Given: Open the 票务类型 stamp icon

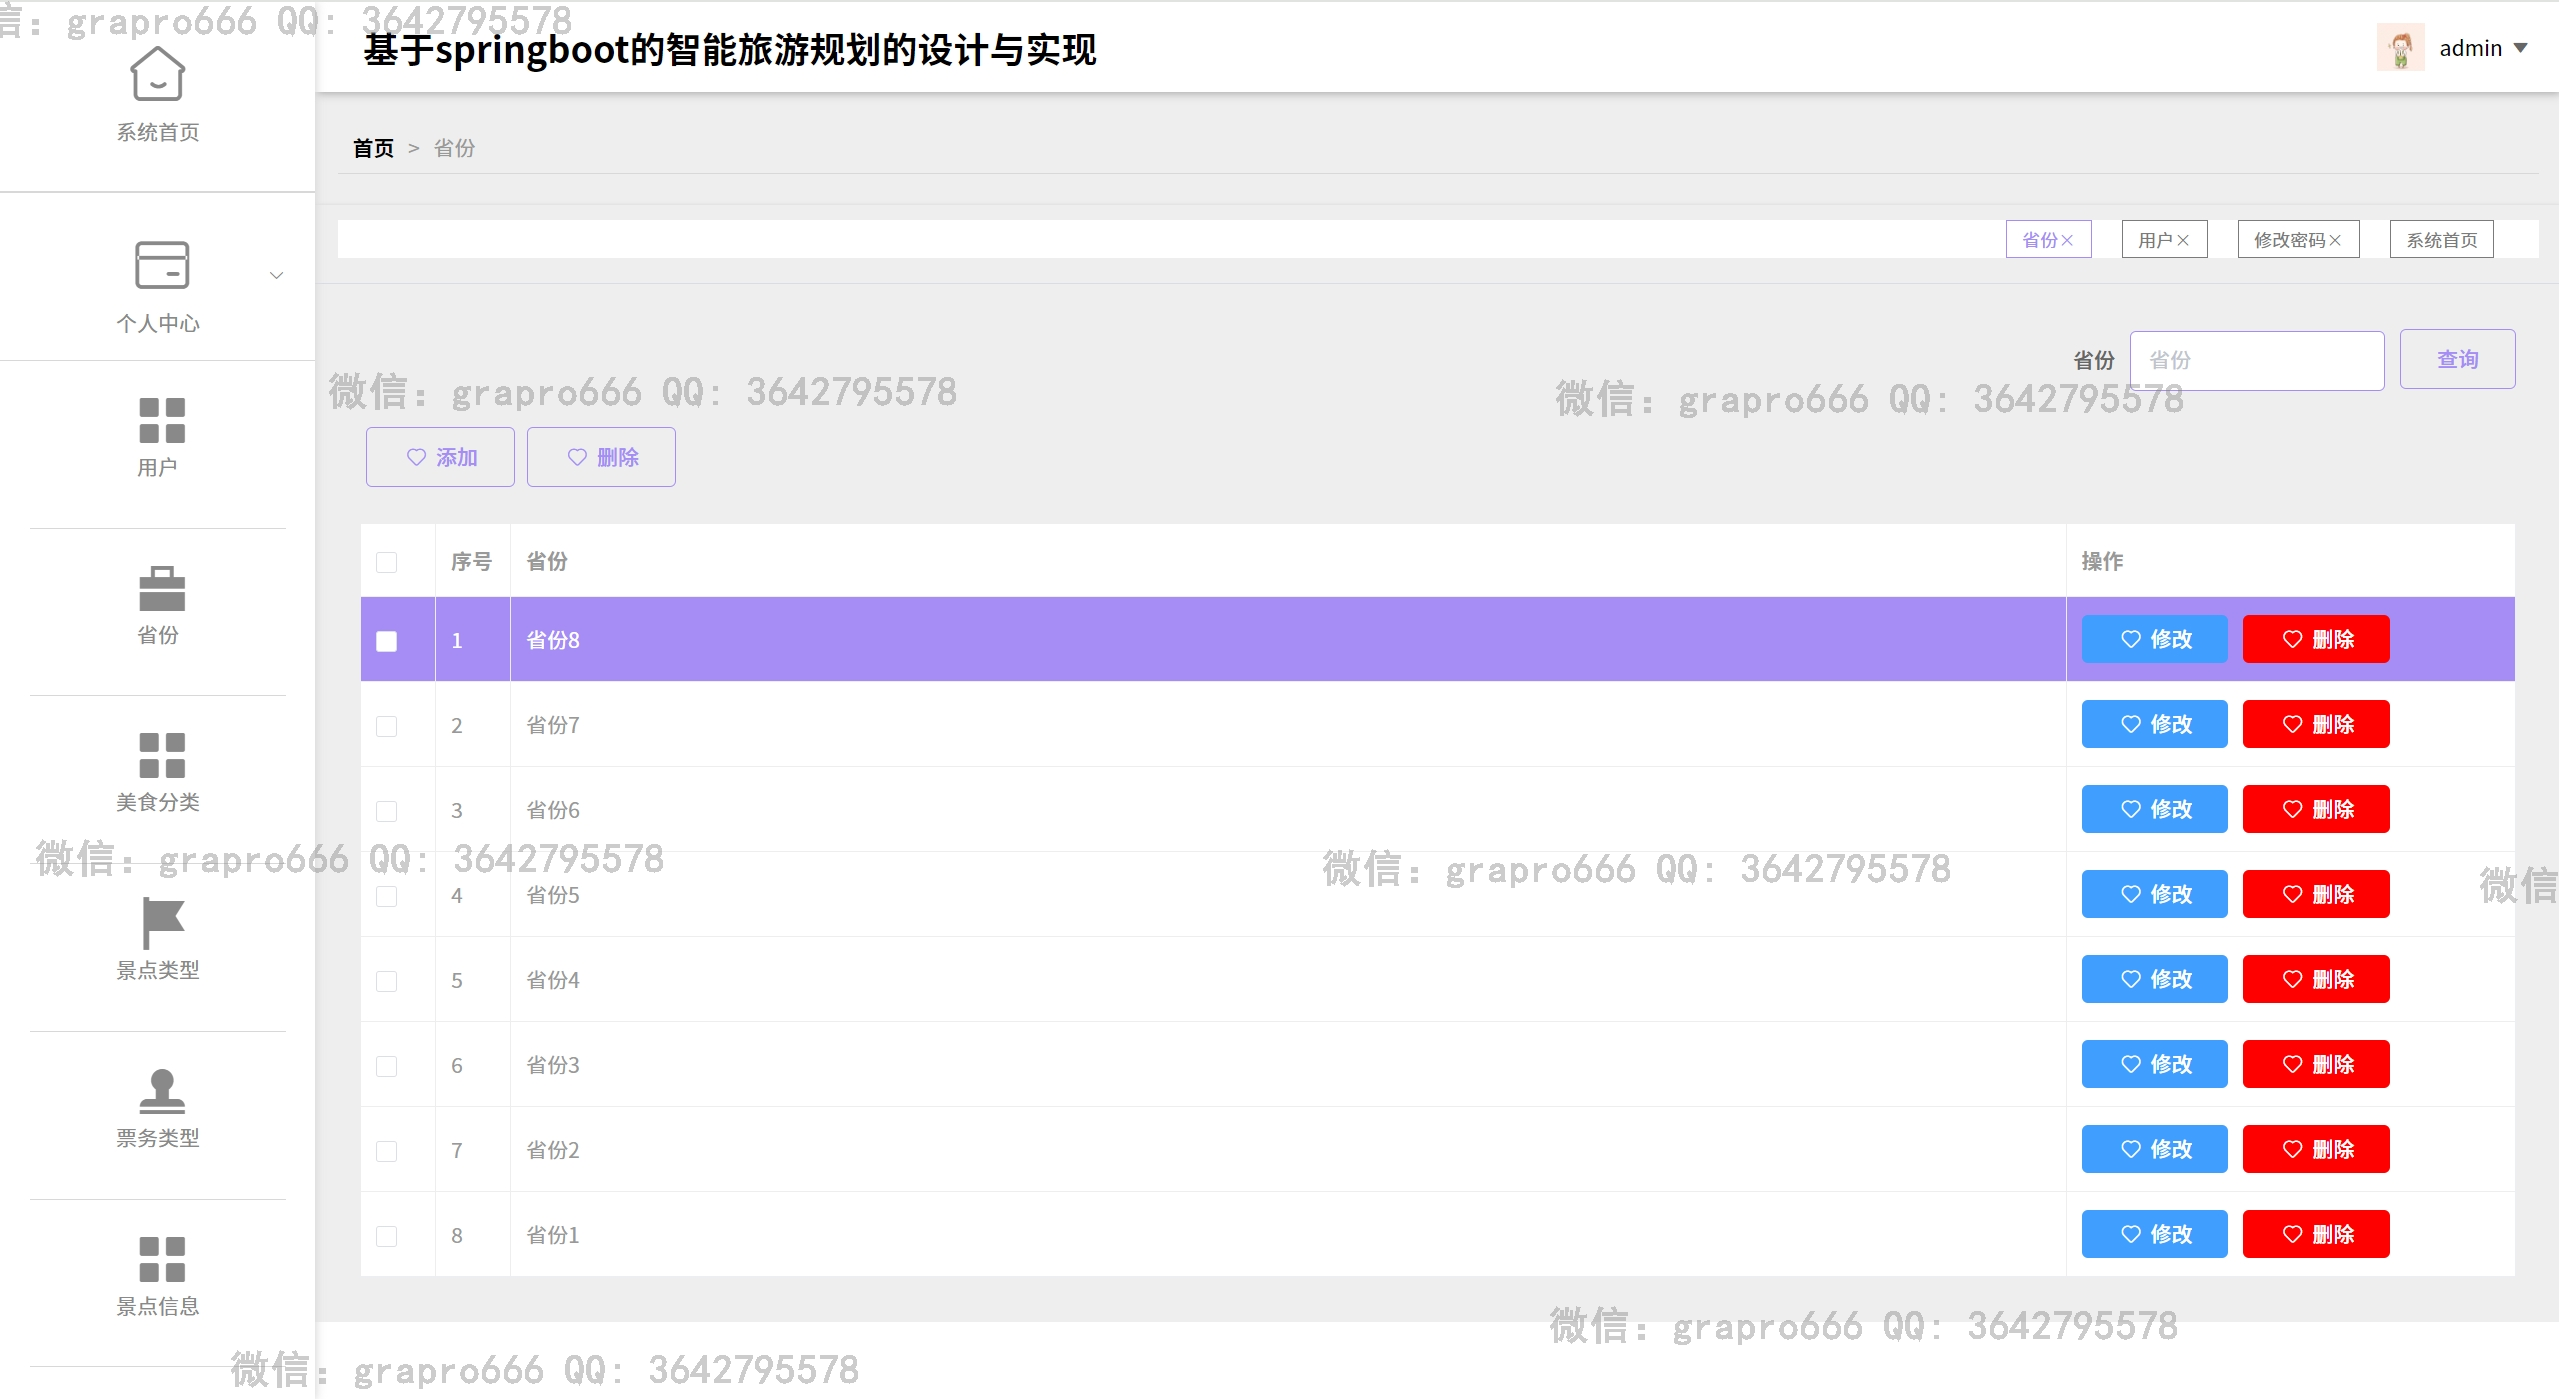Looking at the screenshot, I should coord(161,1090).
